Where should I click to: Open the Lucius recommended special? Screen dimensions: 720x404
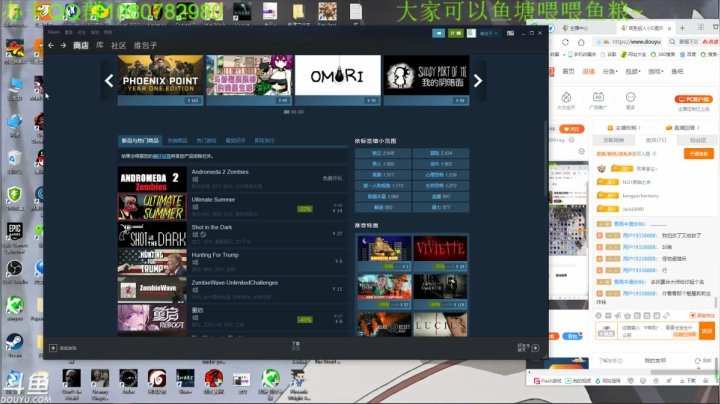tap(440, 325)
